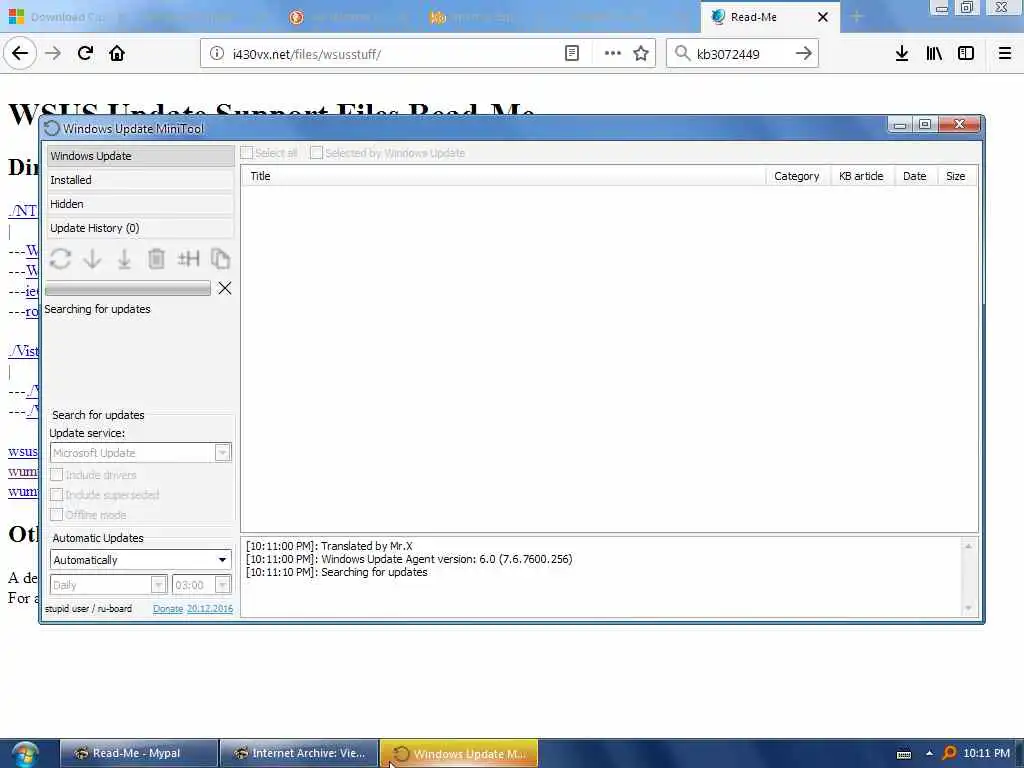Click the install updates icon

pos(124,259)
